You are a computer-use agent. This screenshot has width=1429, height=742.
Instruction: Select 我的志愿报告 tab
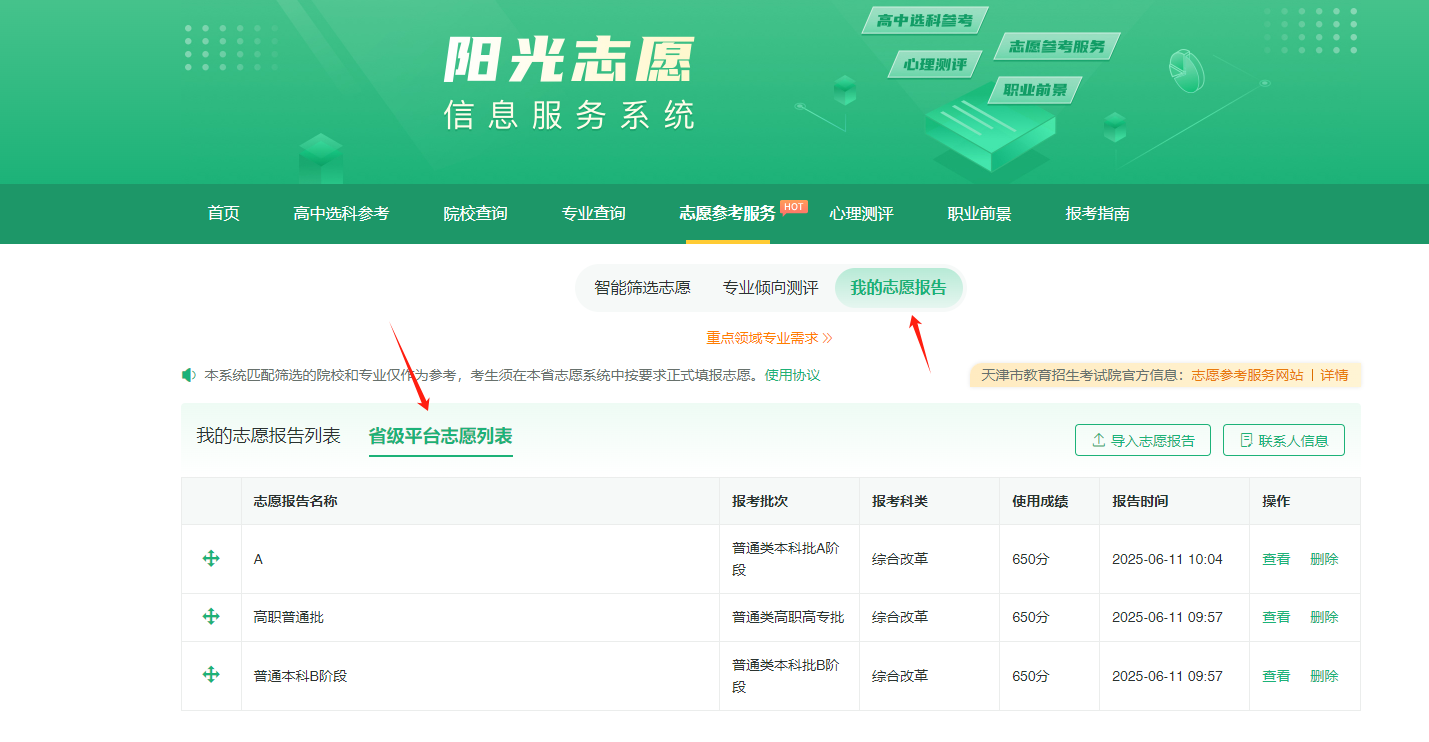tap(898, 288)
